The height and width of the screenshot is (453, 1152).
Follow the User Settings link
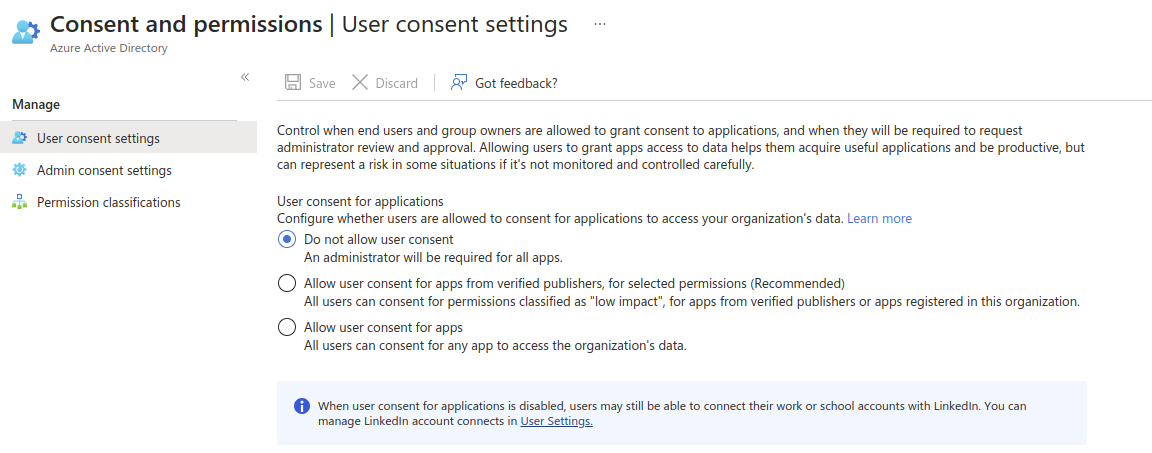[x=556, y=422]
